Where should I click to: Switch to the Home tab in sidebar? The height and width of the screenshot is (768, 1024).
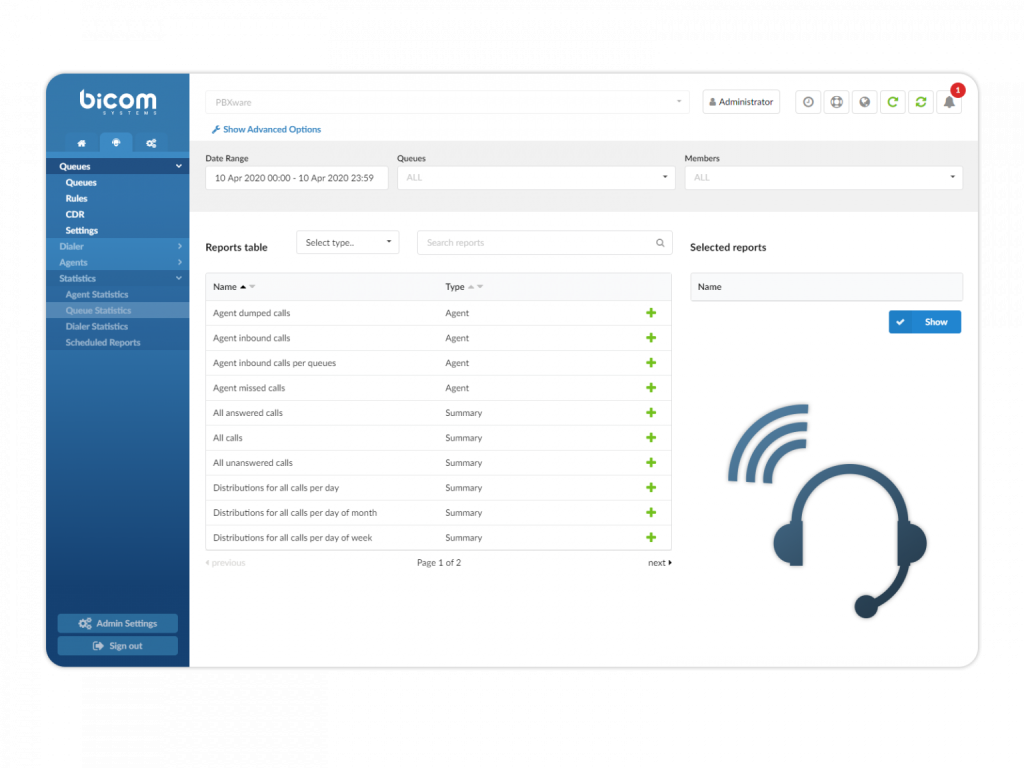[x=81, y=143]
